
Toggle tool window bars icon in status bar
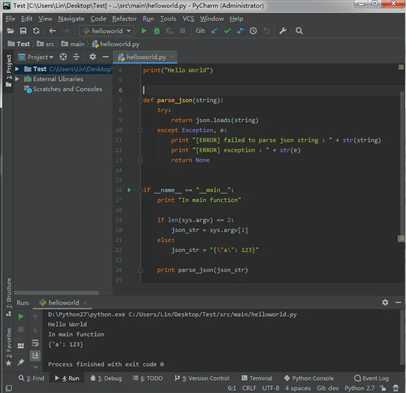(9, 388)
